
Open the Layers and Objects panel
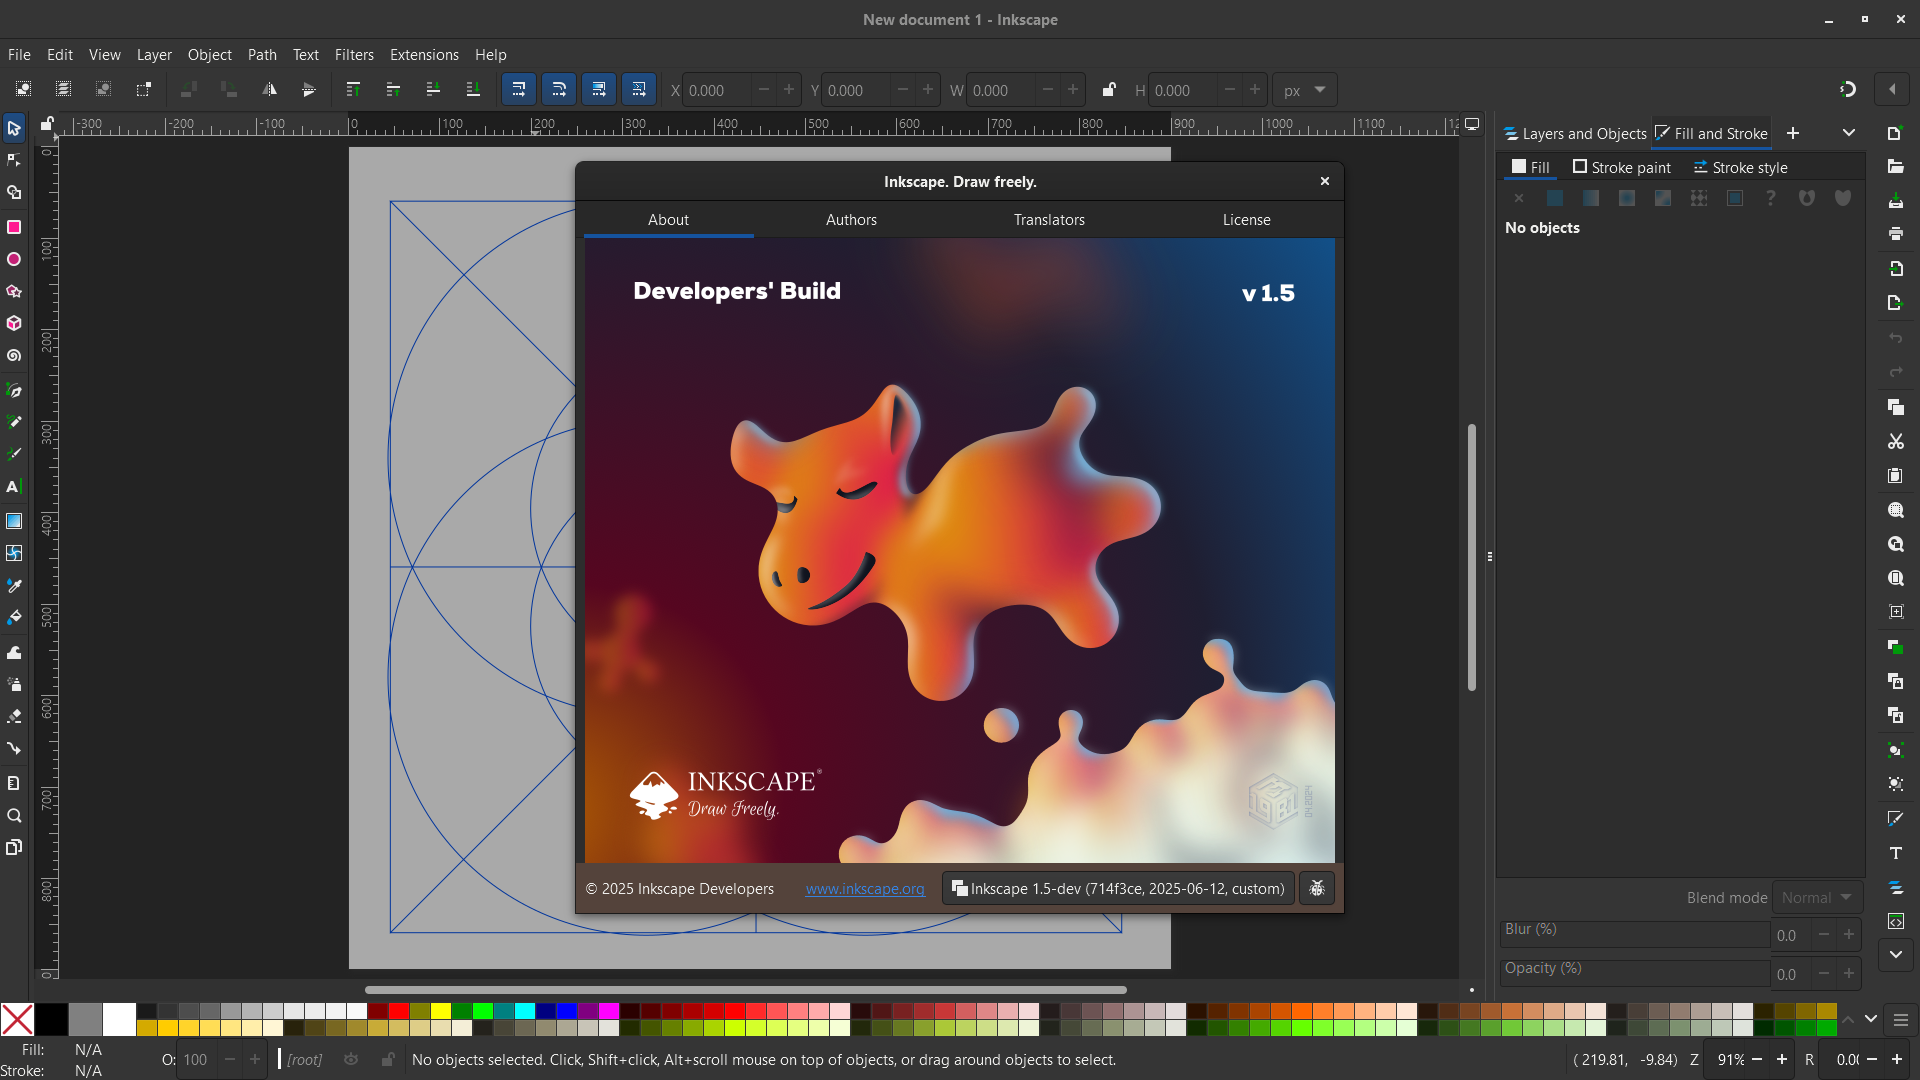[1575, 133]
